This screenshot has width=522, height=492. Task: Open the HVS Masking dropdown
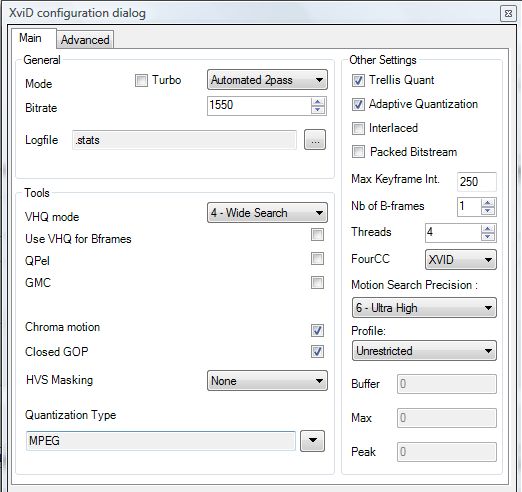[x=267, y=381]
